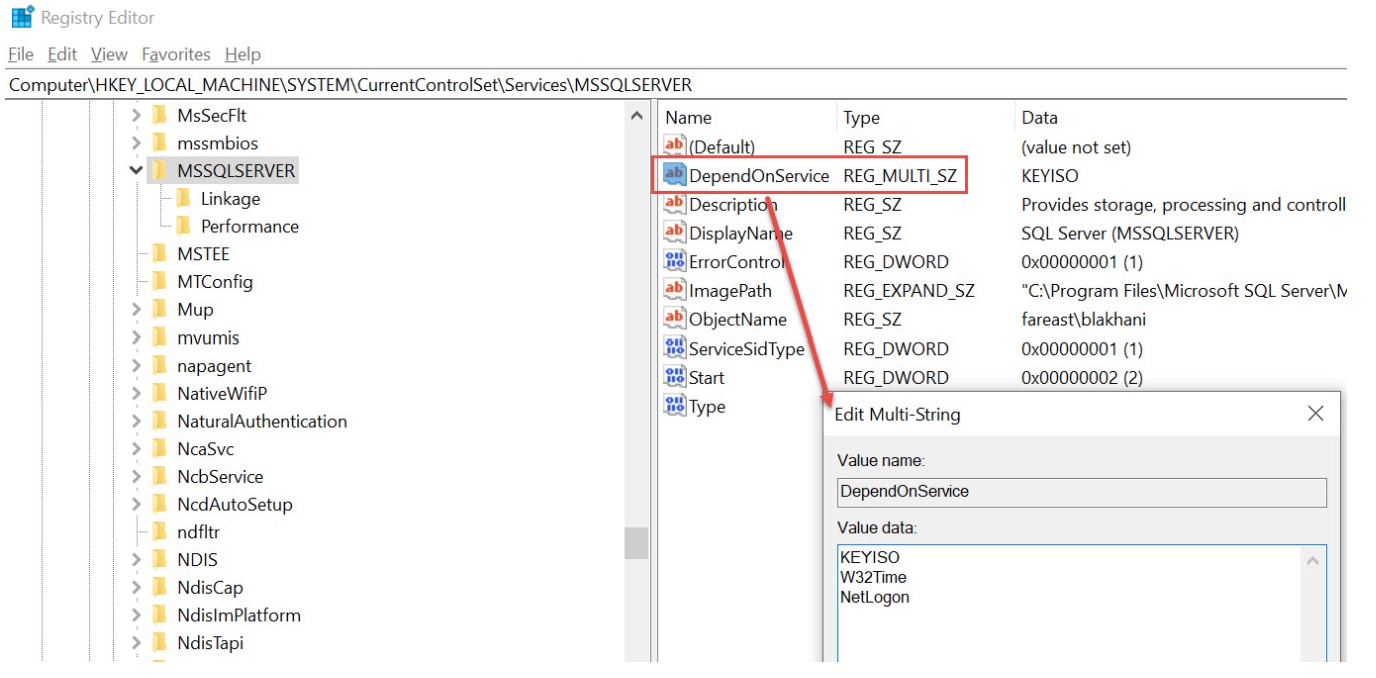Select the NcdAutoSetup key

point(235,505)
